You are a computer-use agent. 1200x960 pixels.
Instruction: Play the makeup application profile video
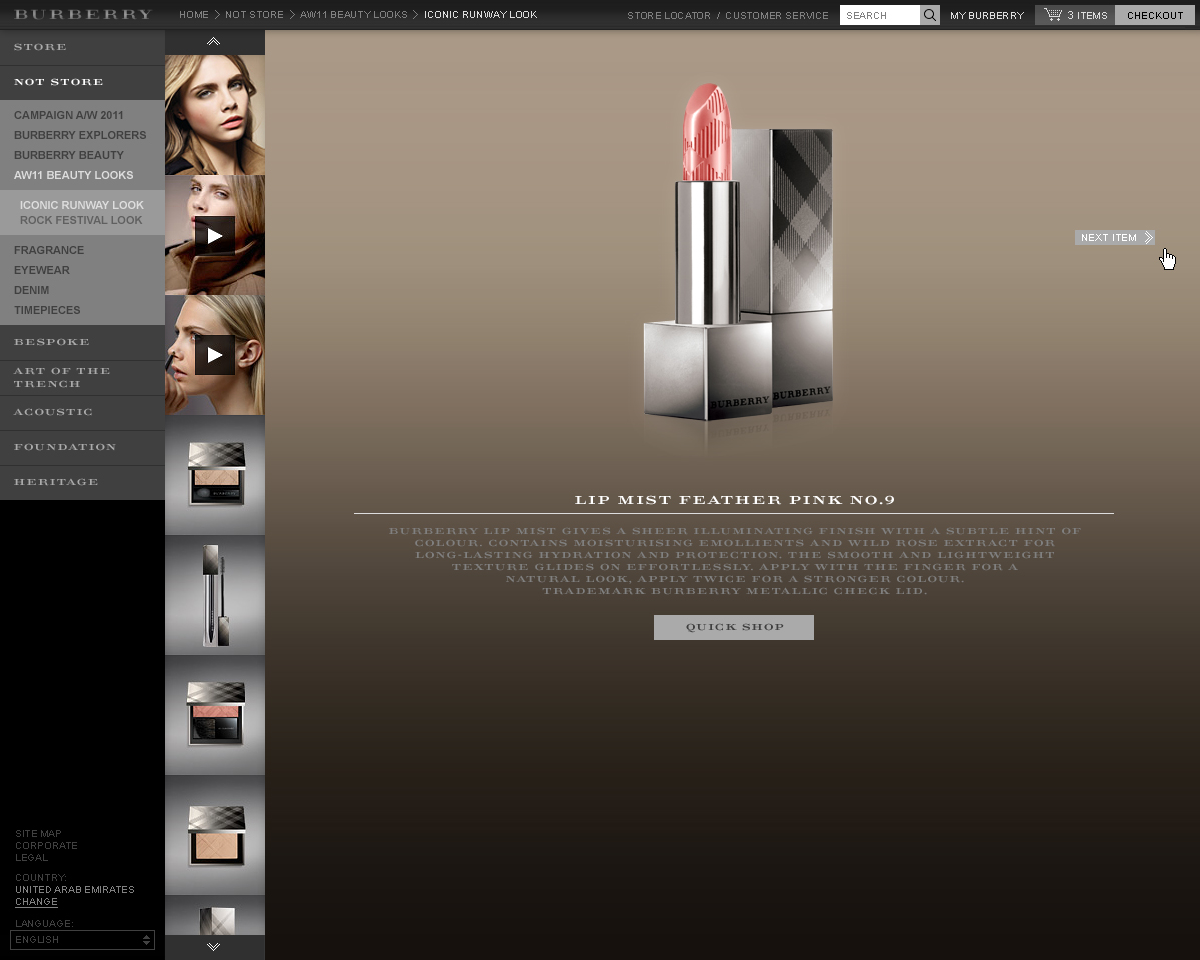click(x=215, y=355)
